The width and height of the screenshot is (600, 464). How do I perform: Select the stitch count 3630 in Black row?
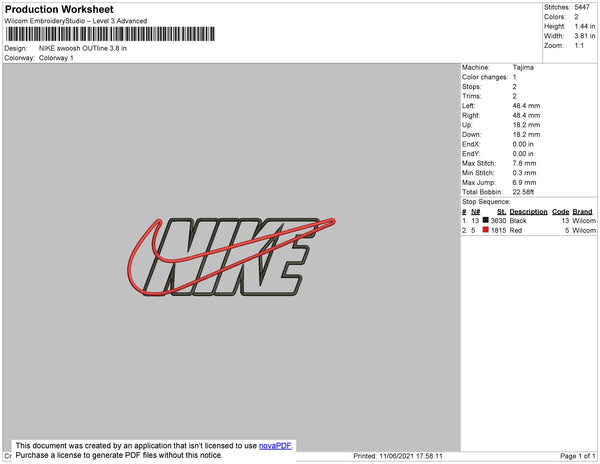click(499, 221)
